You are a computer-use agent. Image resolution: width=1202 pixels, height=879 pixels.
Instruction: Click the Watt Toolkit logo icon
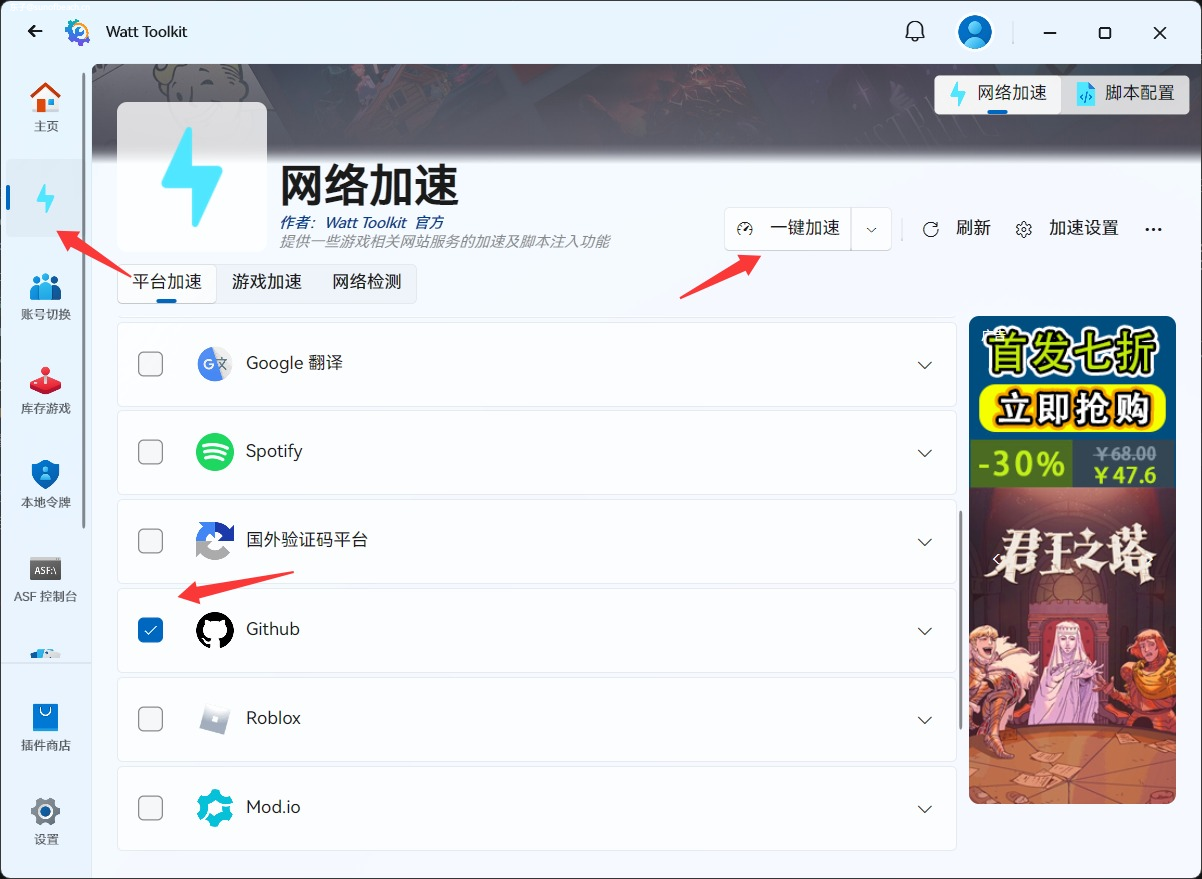click(77, 32)
